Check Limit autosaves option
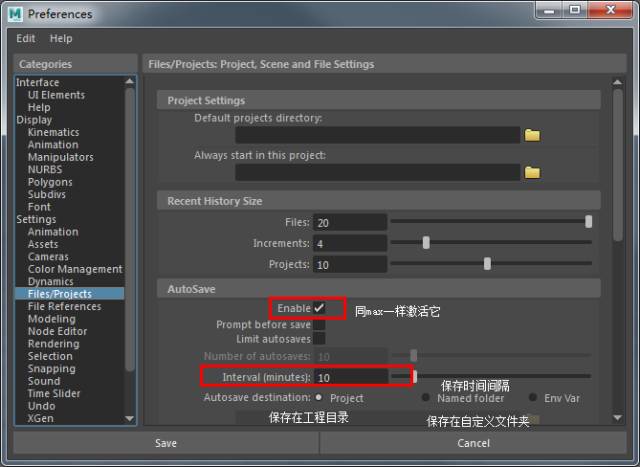This screenshot has height=467, width=640. click(319, 339)
